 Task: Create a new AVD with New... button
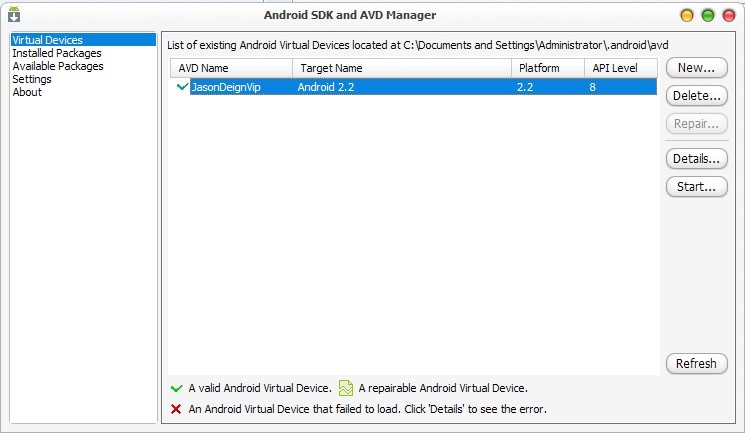click(696, 67)
